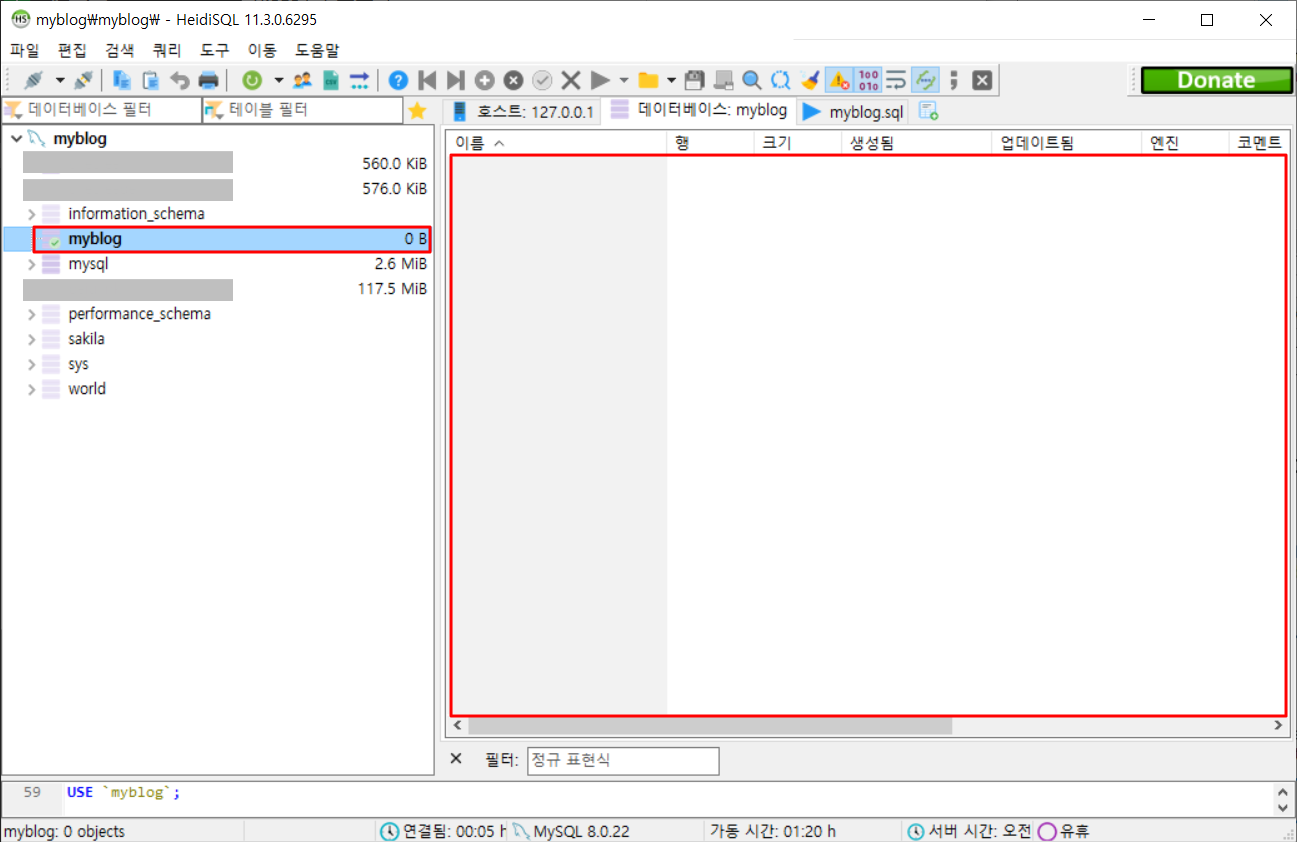
Task: Click the print icon in the toolbar
Action: 208,80
